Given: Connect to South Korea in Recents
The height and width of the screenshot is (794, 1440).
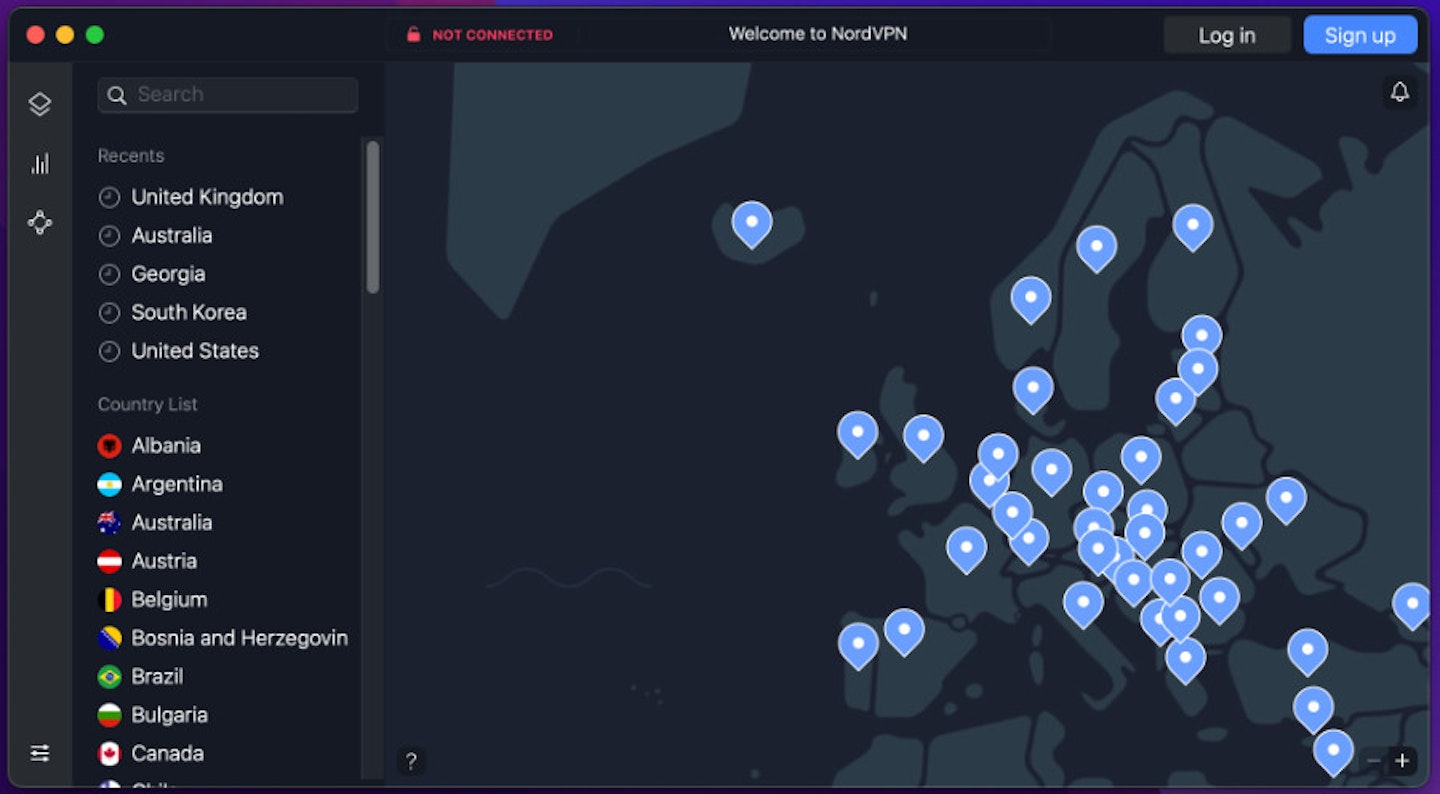Looking at the screenshot, I should pyautogui.click(x=172, y=312).
